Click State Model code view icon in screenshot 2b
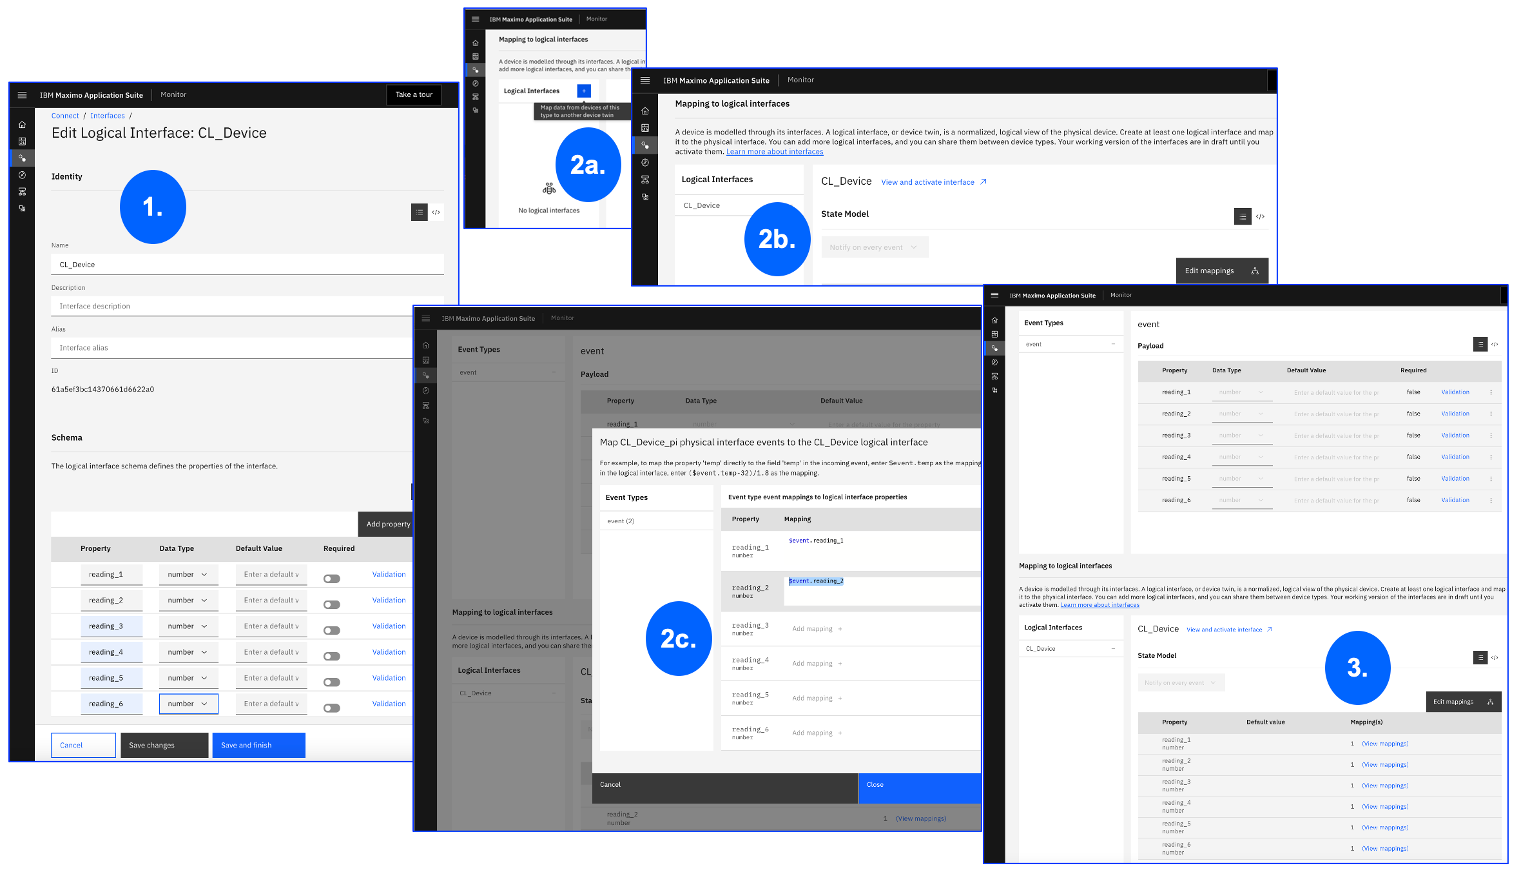1522x870 pixels. (1260, 216)
